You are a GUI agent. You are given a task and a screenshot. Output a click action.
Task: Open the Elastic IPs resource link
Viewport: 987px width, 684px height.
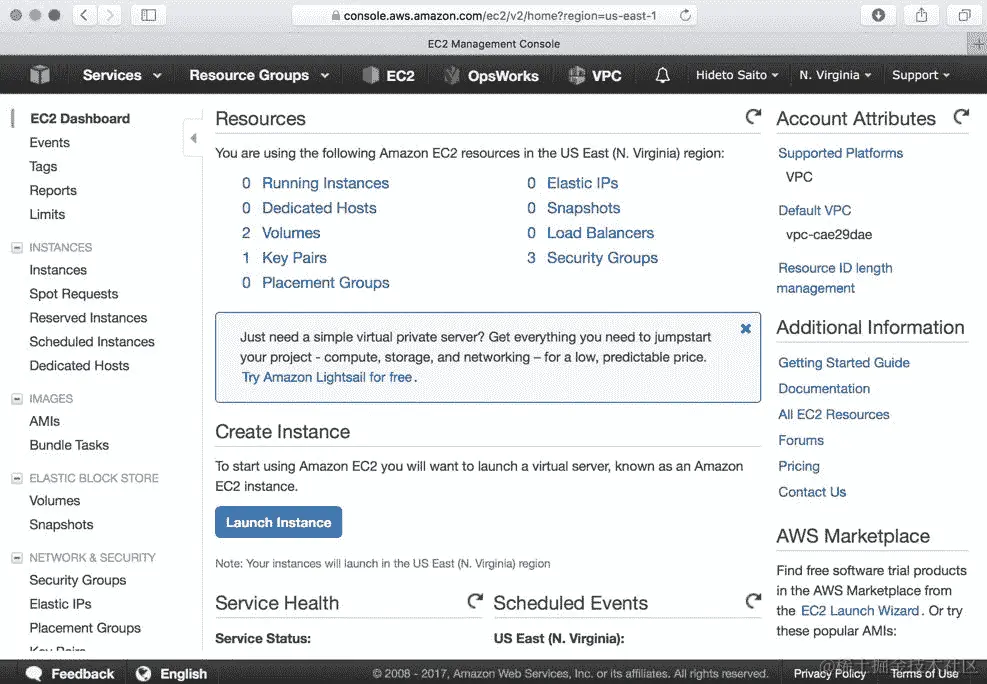click(582, 183)
